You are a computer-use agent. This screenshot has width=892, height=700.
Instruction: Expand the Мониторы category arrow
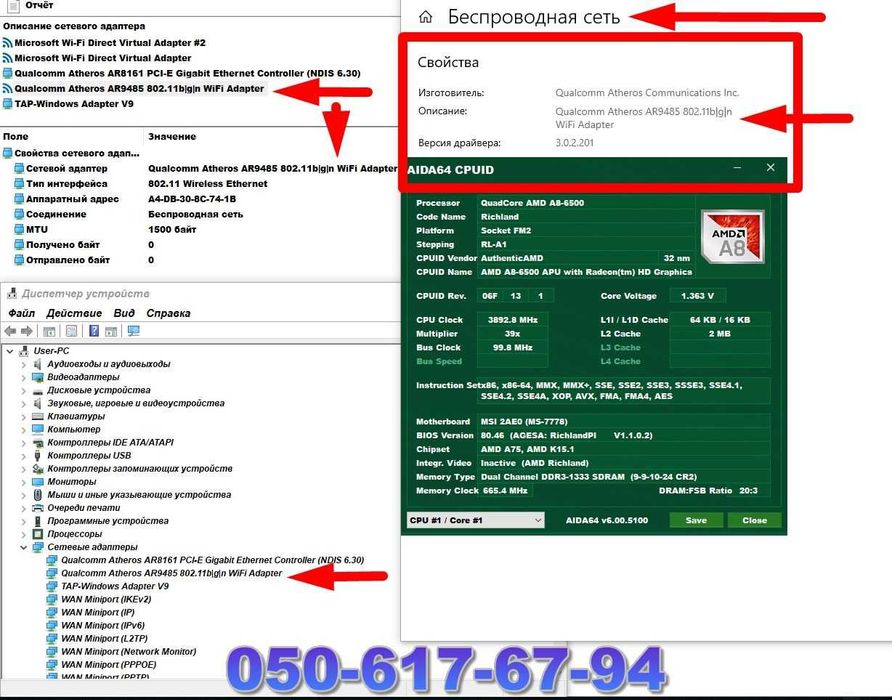pos(23,482)
